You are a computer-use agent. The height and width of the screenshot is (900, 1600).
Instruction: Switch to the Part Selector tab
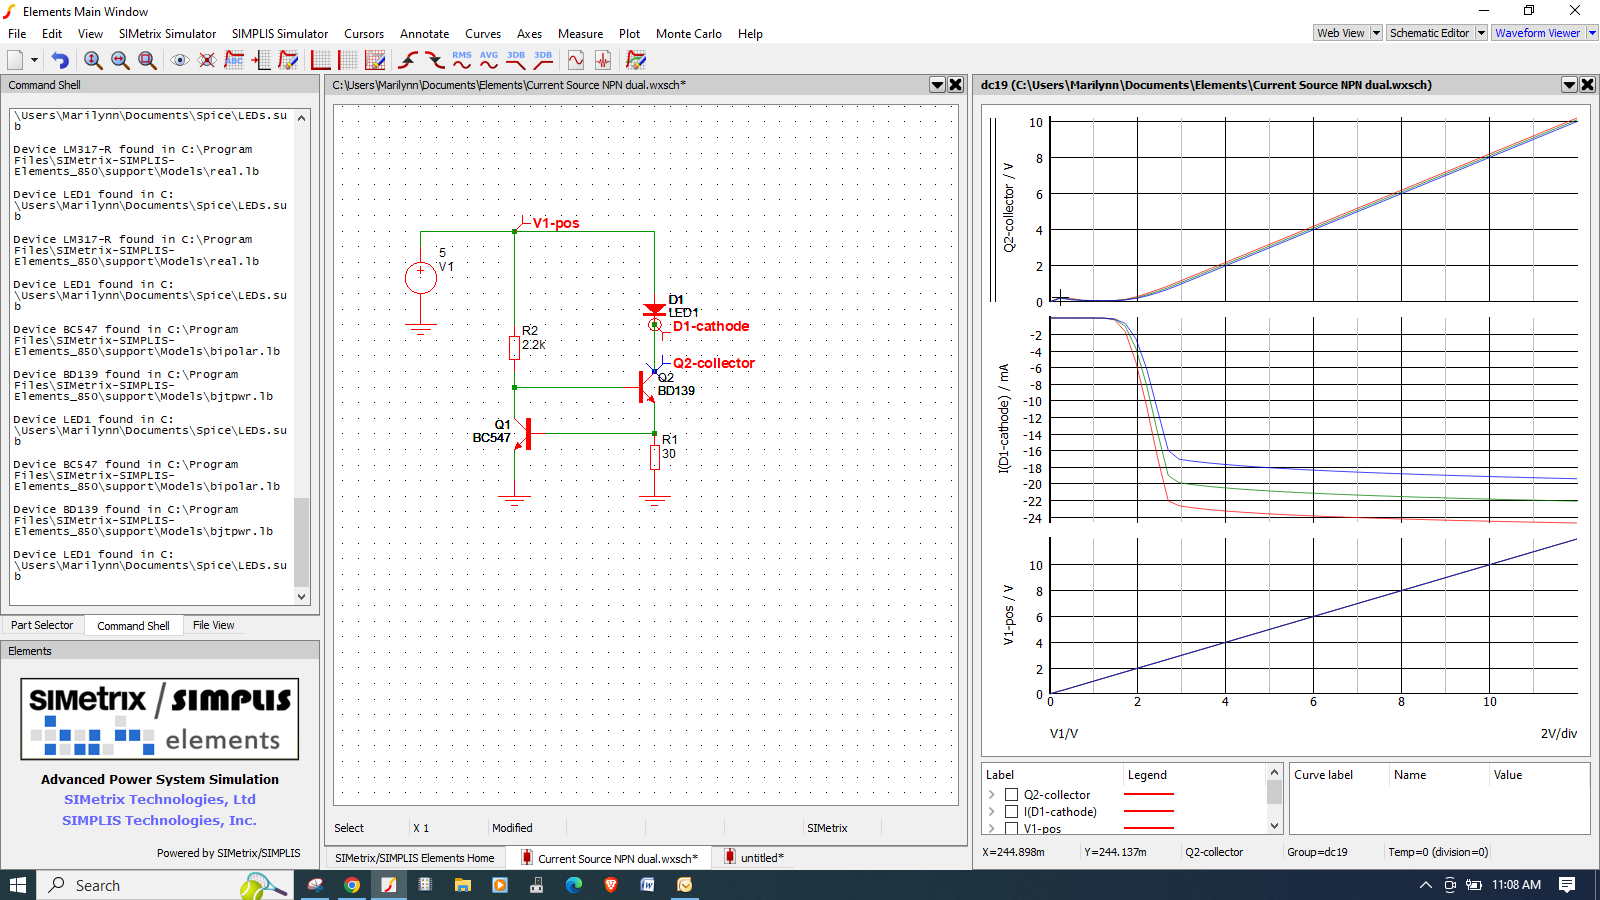click(x=42, y=625)
